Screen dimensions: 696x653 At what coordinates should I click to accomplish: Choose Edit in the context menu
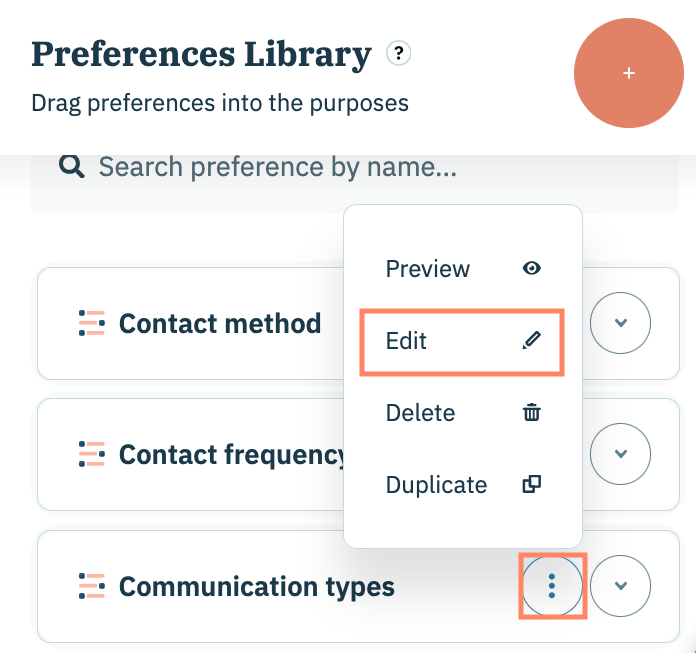click(x=407, y=341)
